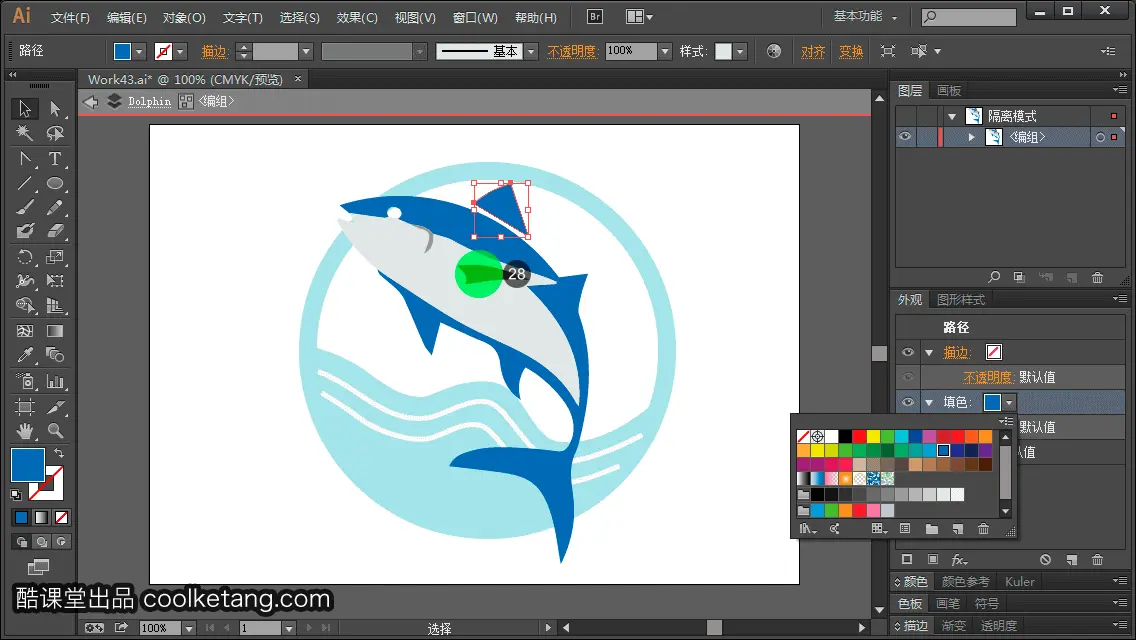Open swatch libraries menu icon
The height and width of the screenshot is (640, 1136).
point(806,529)
